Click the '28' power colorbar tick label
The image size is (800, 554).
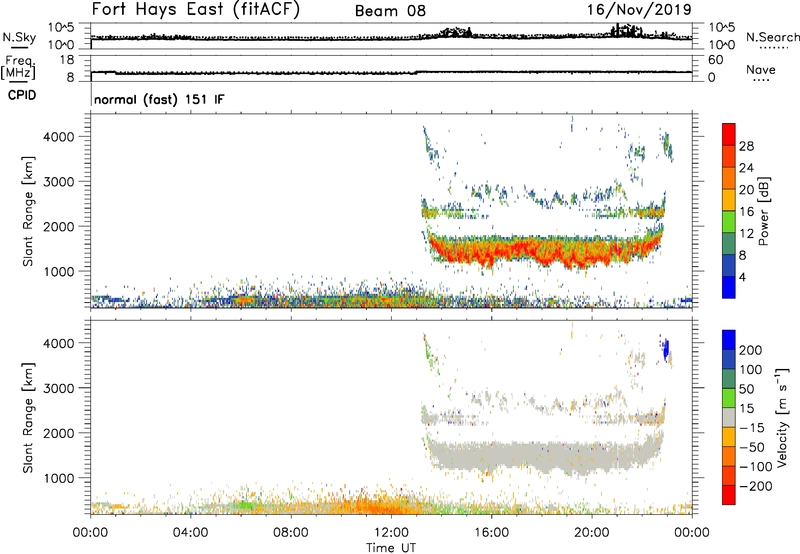746,146
